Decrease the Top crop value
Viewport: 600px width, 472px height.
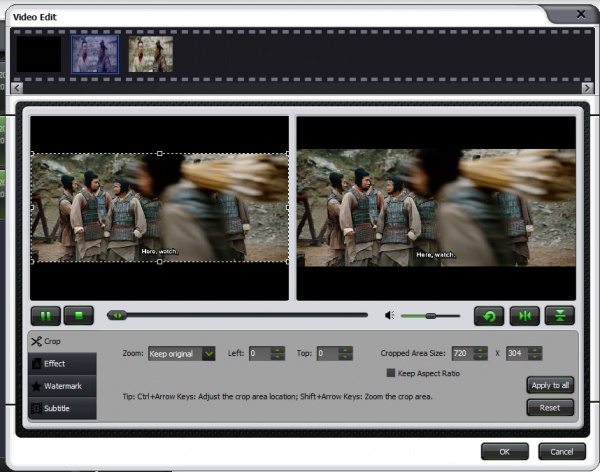click(345, 357)
